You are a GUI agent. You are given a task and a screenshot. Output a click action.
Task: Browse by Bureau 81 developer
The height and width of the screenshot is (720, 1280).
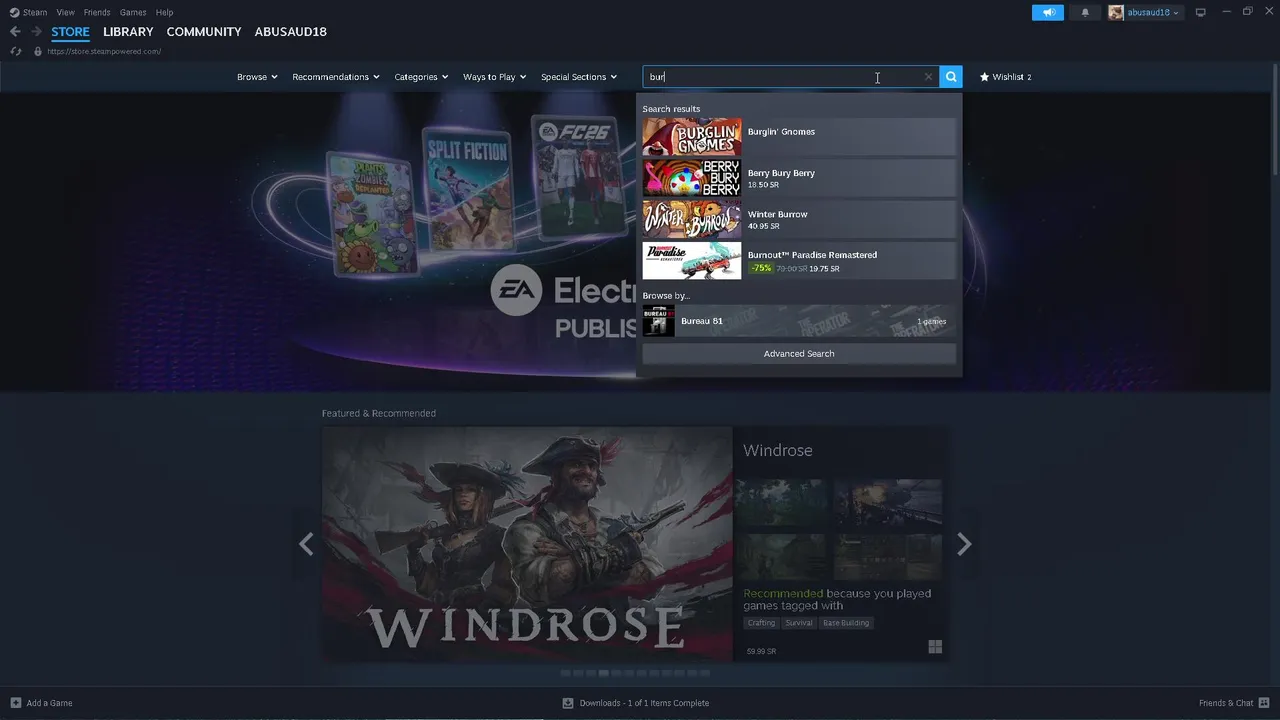(x=799, y=321)
